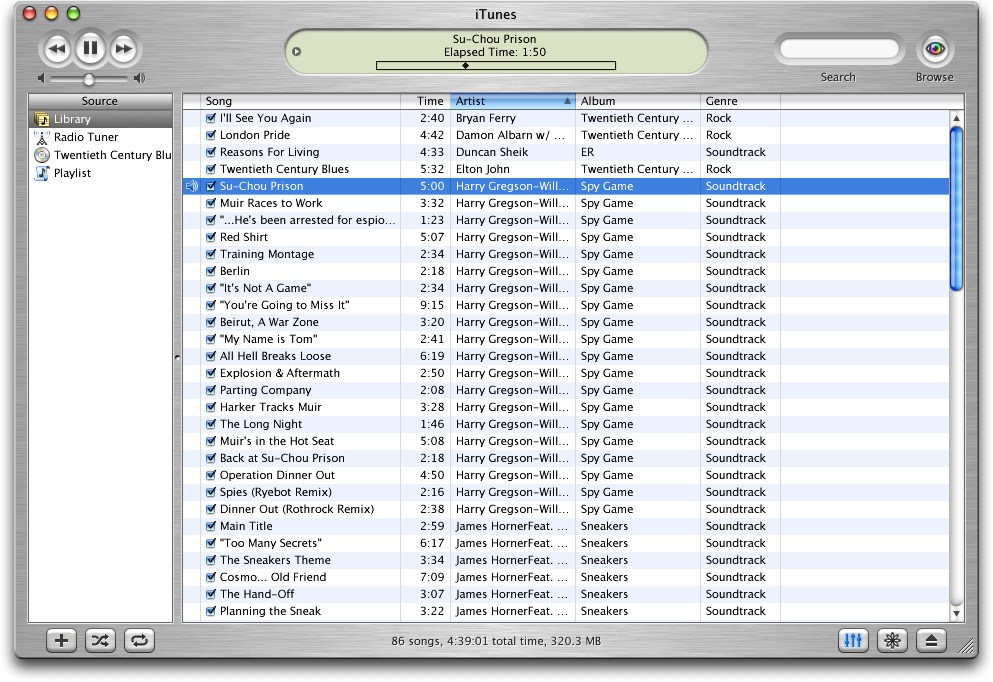Screen dimensions: 993x682
Task: Pause the currently playing song
Action: click(91, 48)
